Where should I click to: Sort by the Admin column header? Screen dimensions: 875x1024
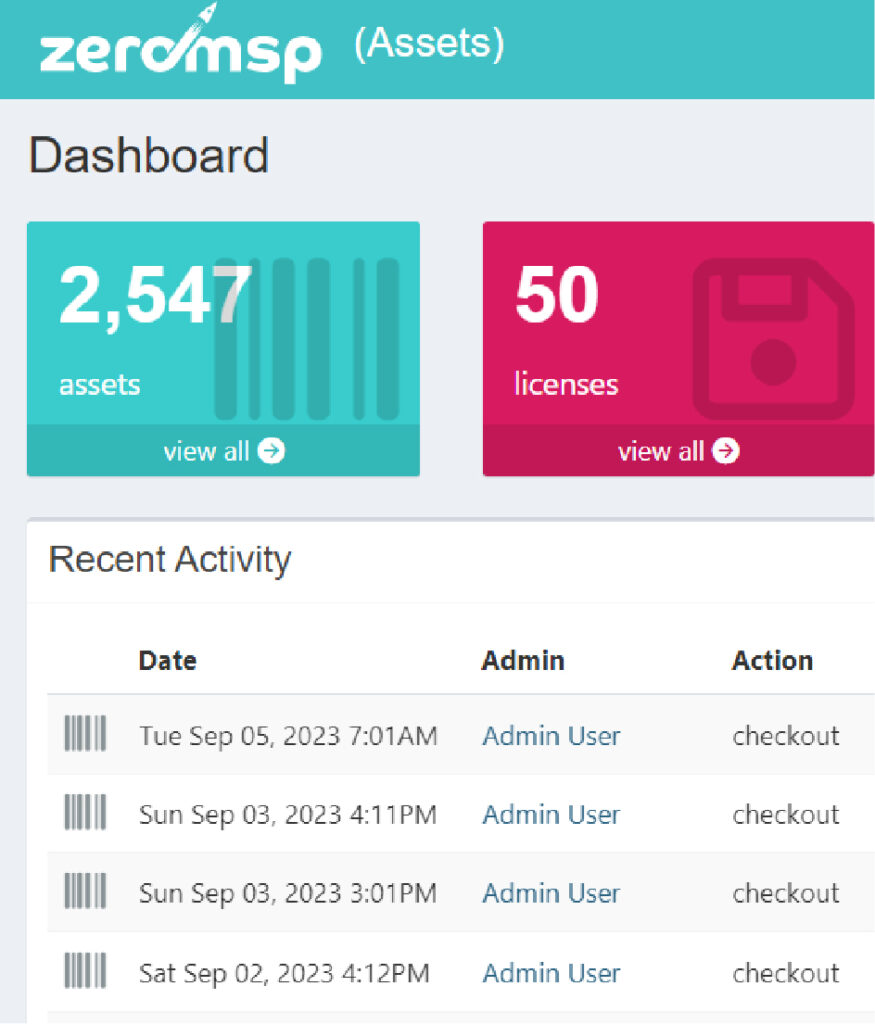[x=523, y=660]
